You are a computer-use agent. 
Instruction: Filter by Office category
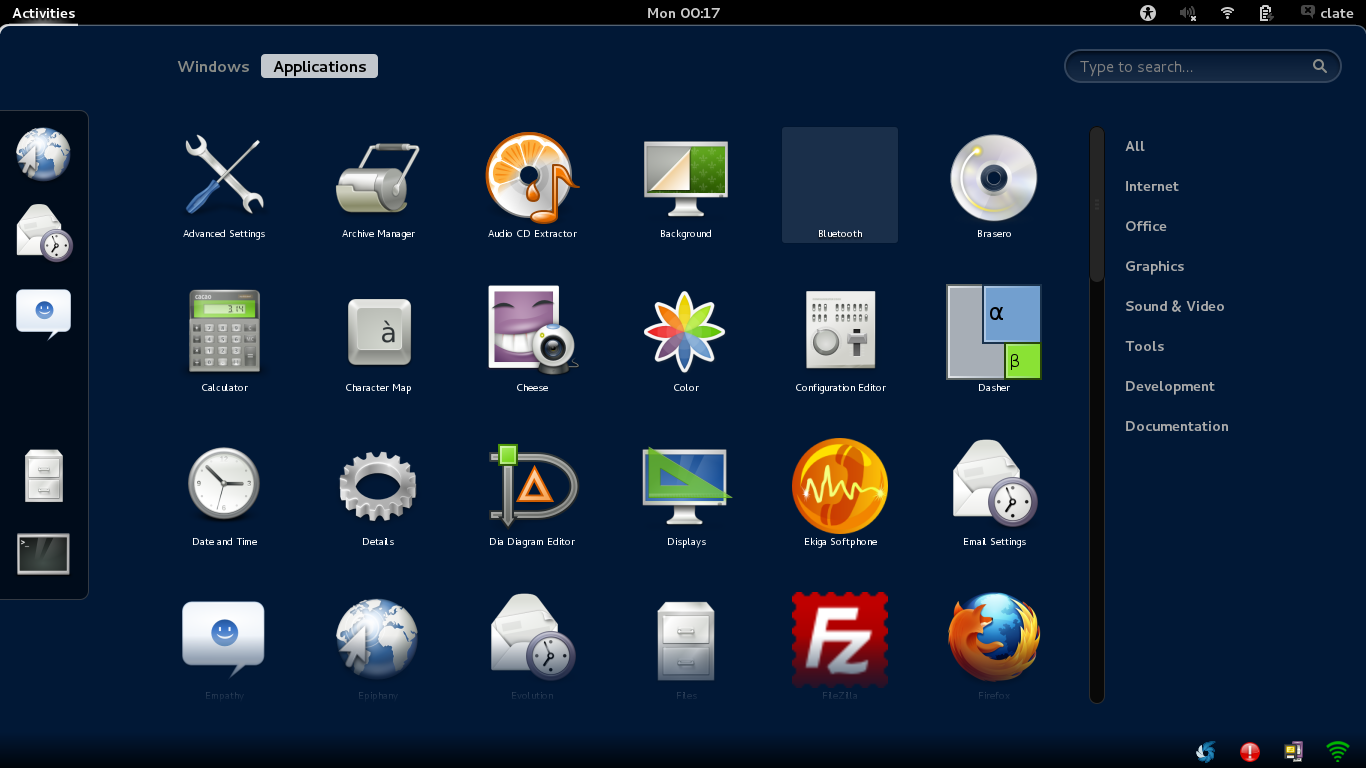pyautogui.click(x=1146, y=226)
